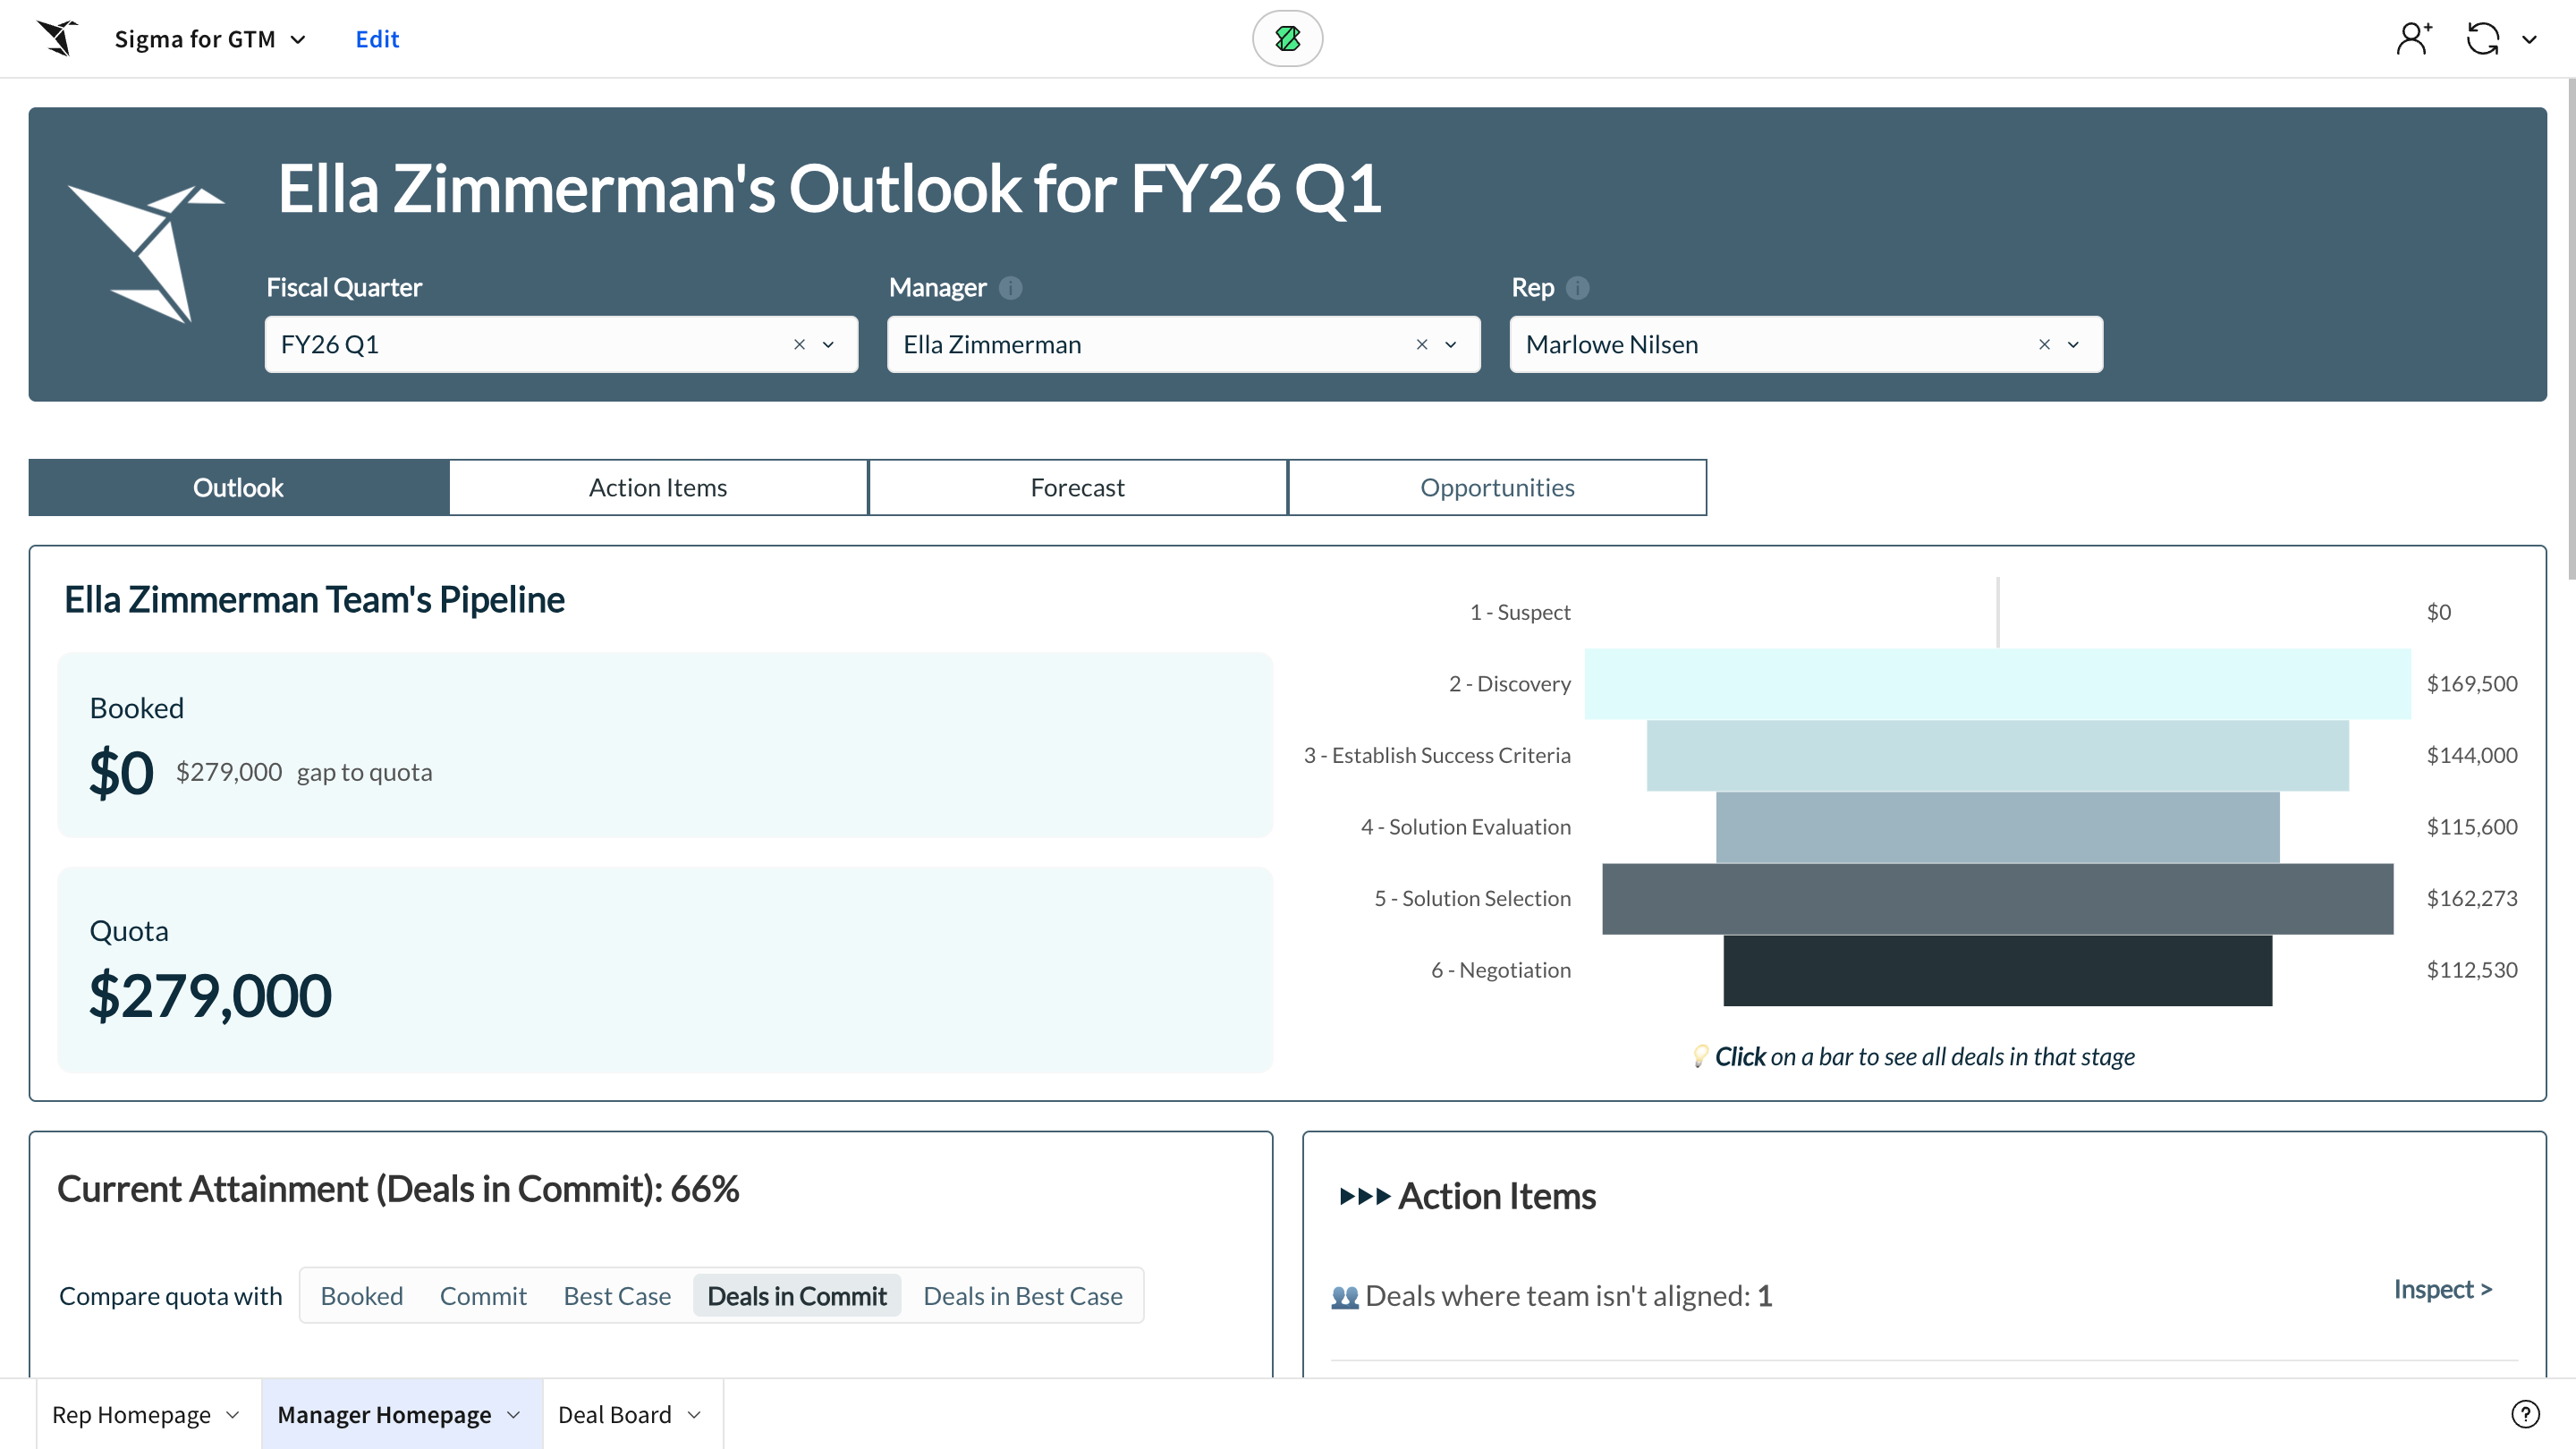Viewport: 2576px width, 1449px height.
Task: Clear the Fiscal Quarter selection
Action: pyautogui.click(x=799, y=344)
